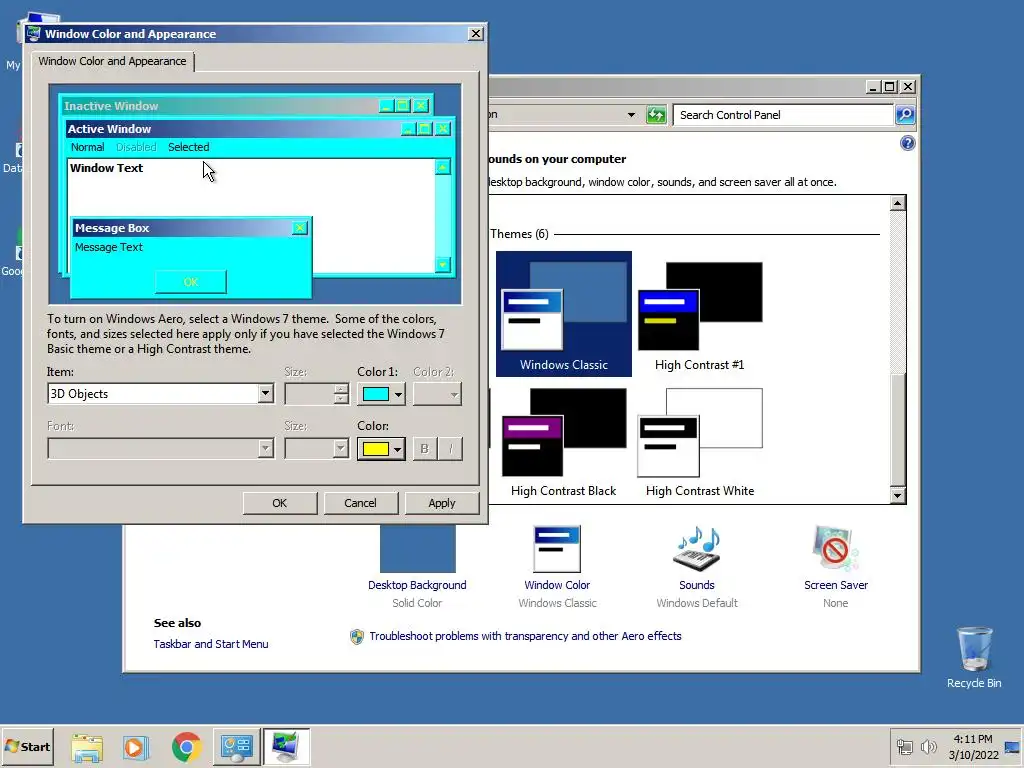The height and width of the screenshot is (768, 1024).
Task: Select the High Contrast #1 theme
Action: point(699,313)
